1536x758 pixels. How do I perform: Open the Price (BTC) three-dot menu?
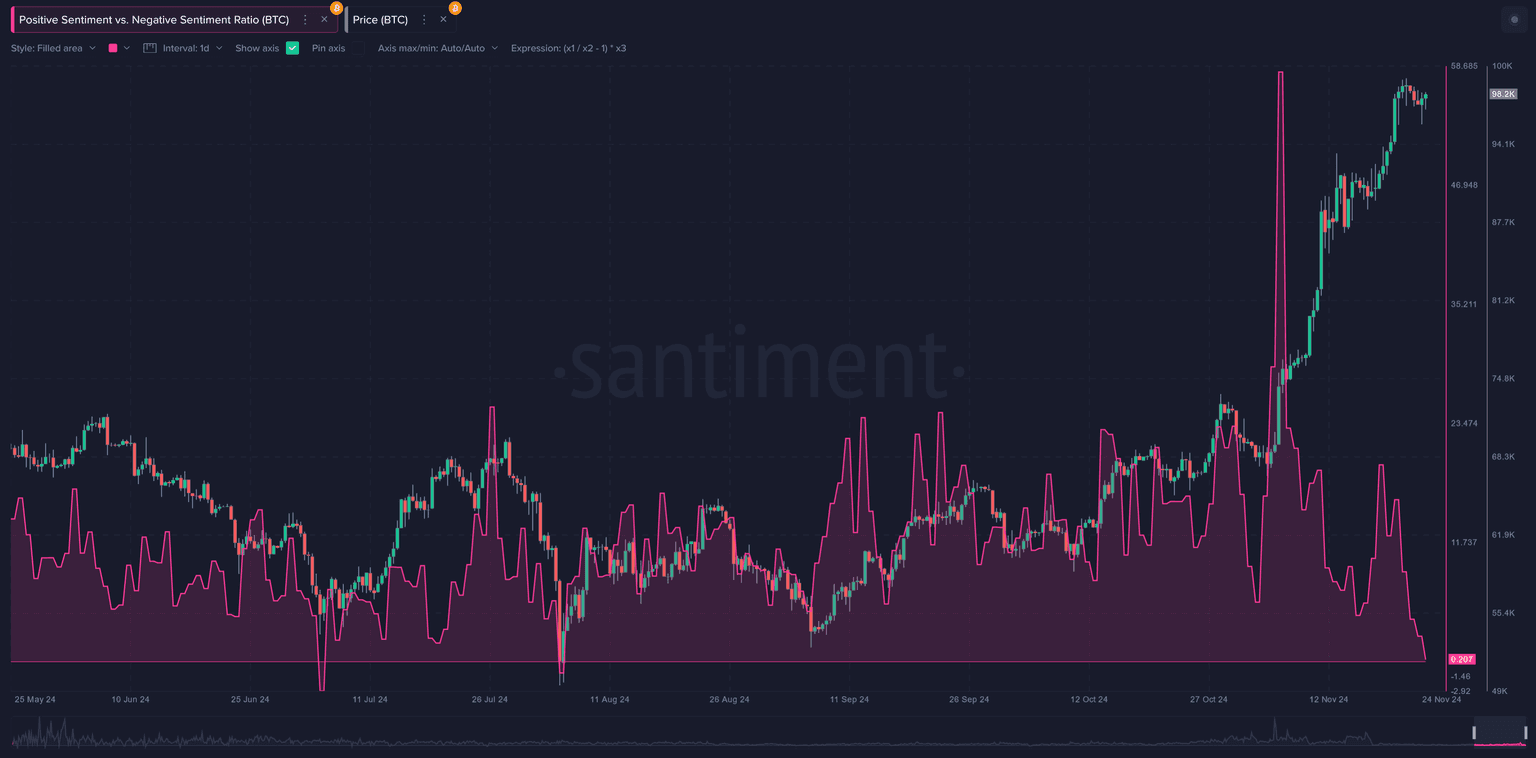point(424,20)
